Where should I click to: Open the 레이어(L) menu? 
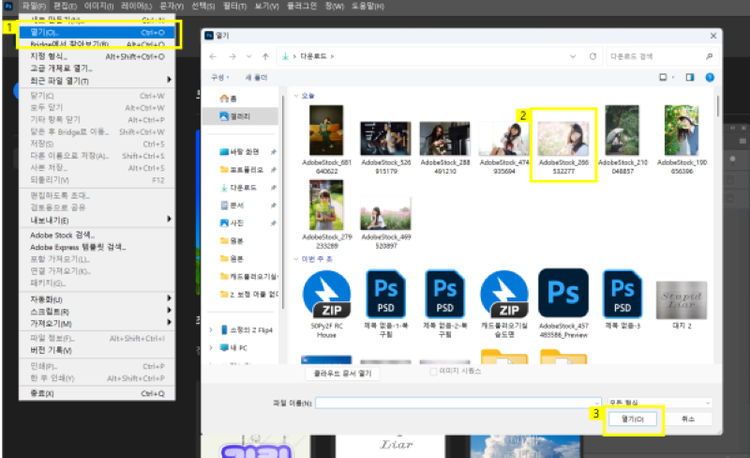pos(136,6)
